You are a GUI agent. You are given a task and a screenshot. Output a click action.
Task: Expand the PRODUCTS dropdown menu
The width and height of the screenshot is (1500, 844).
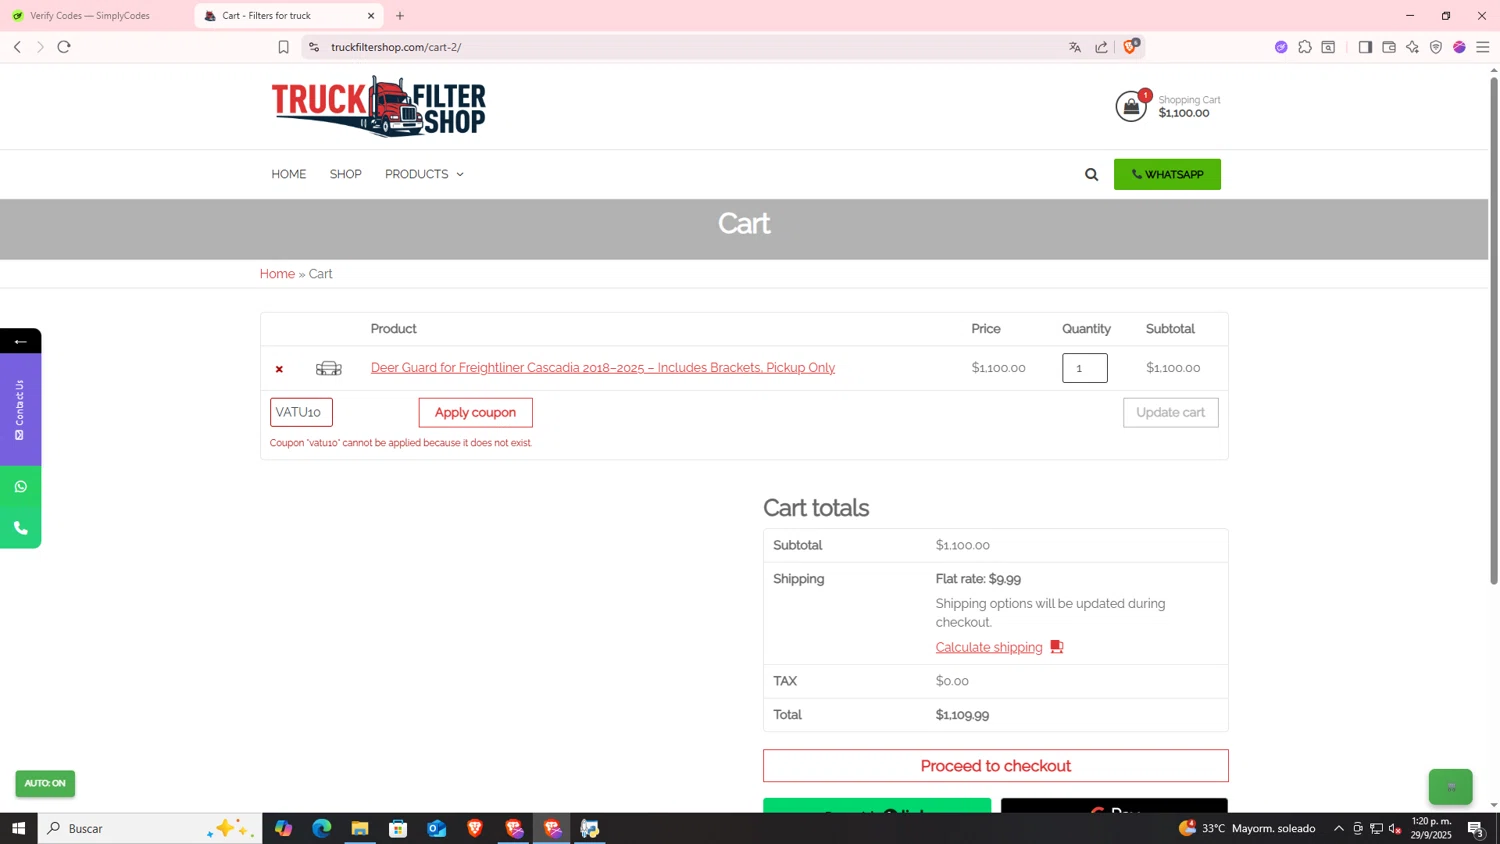pyautogui.click(x=424, y=174)
